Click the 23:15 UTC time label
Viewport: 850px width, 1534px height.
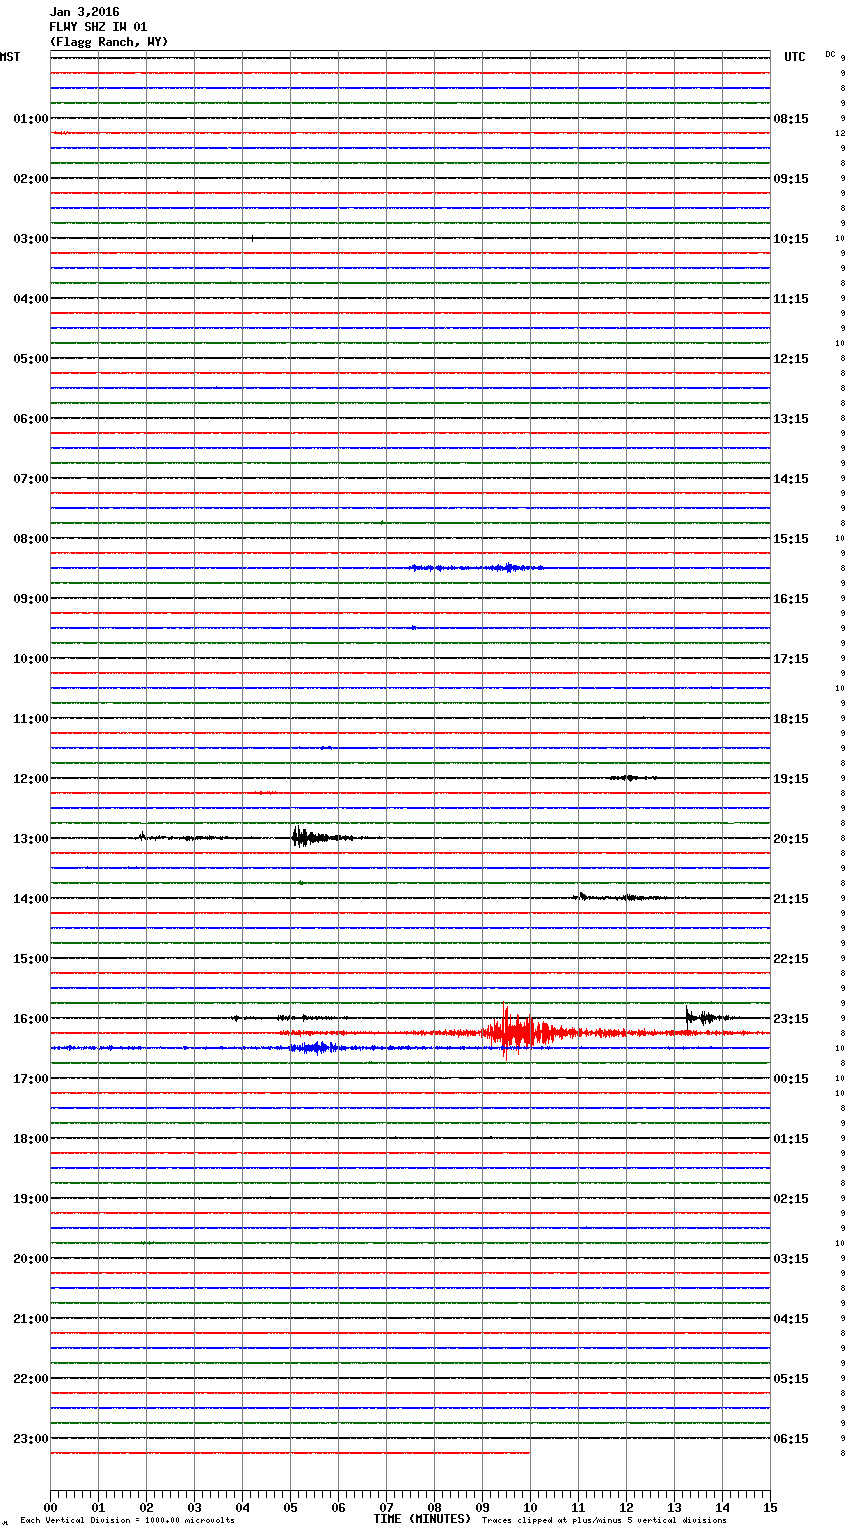[x=791, y=1019]
